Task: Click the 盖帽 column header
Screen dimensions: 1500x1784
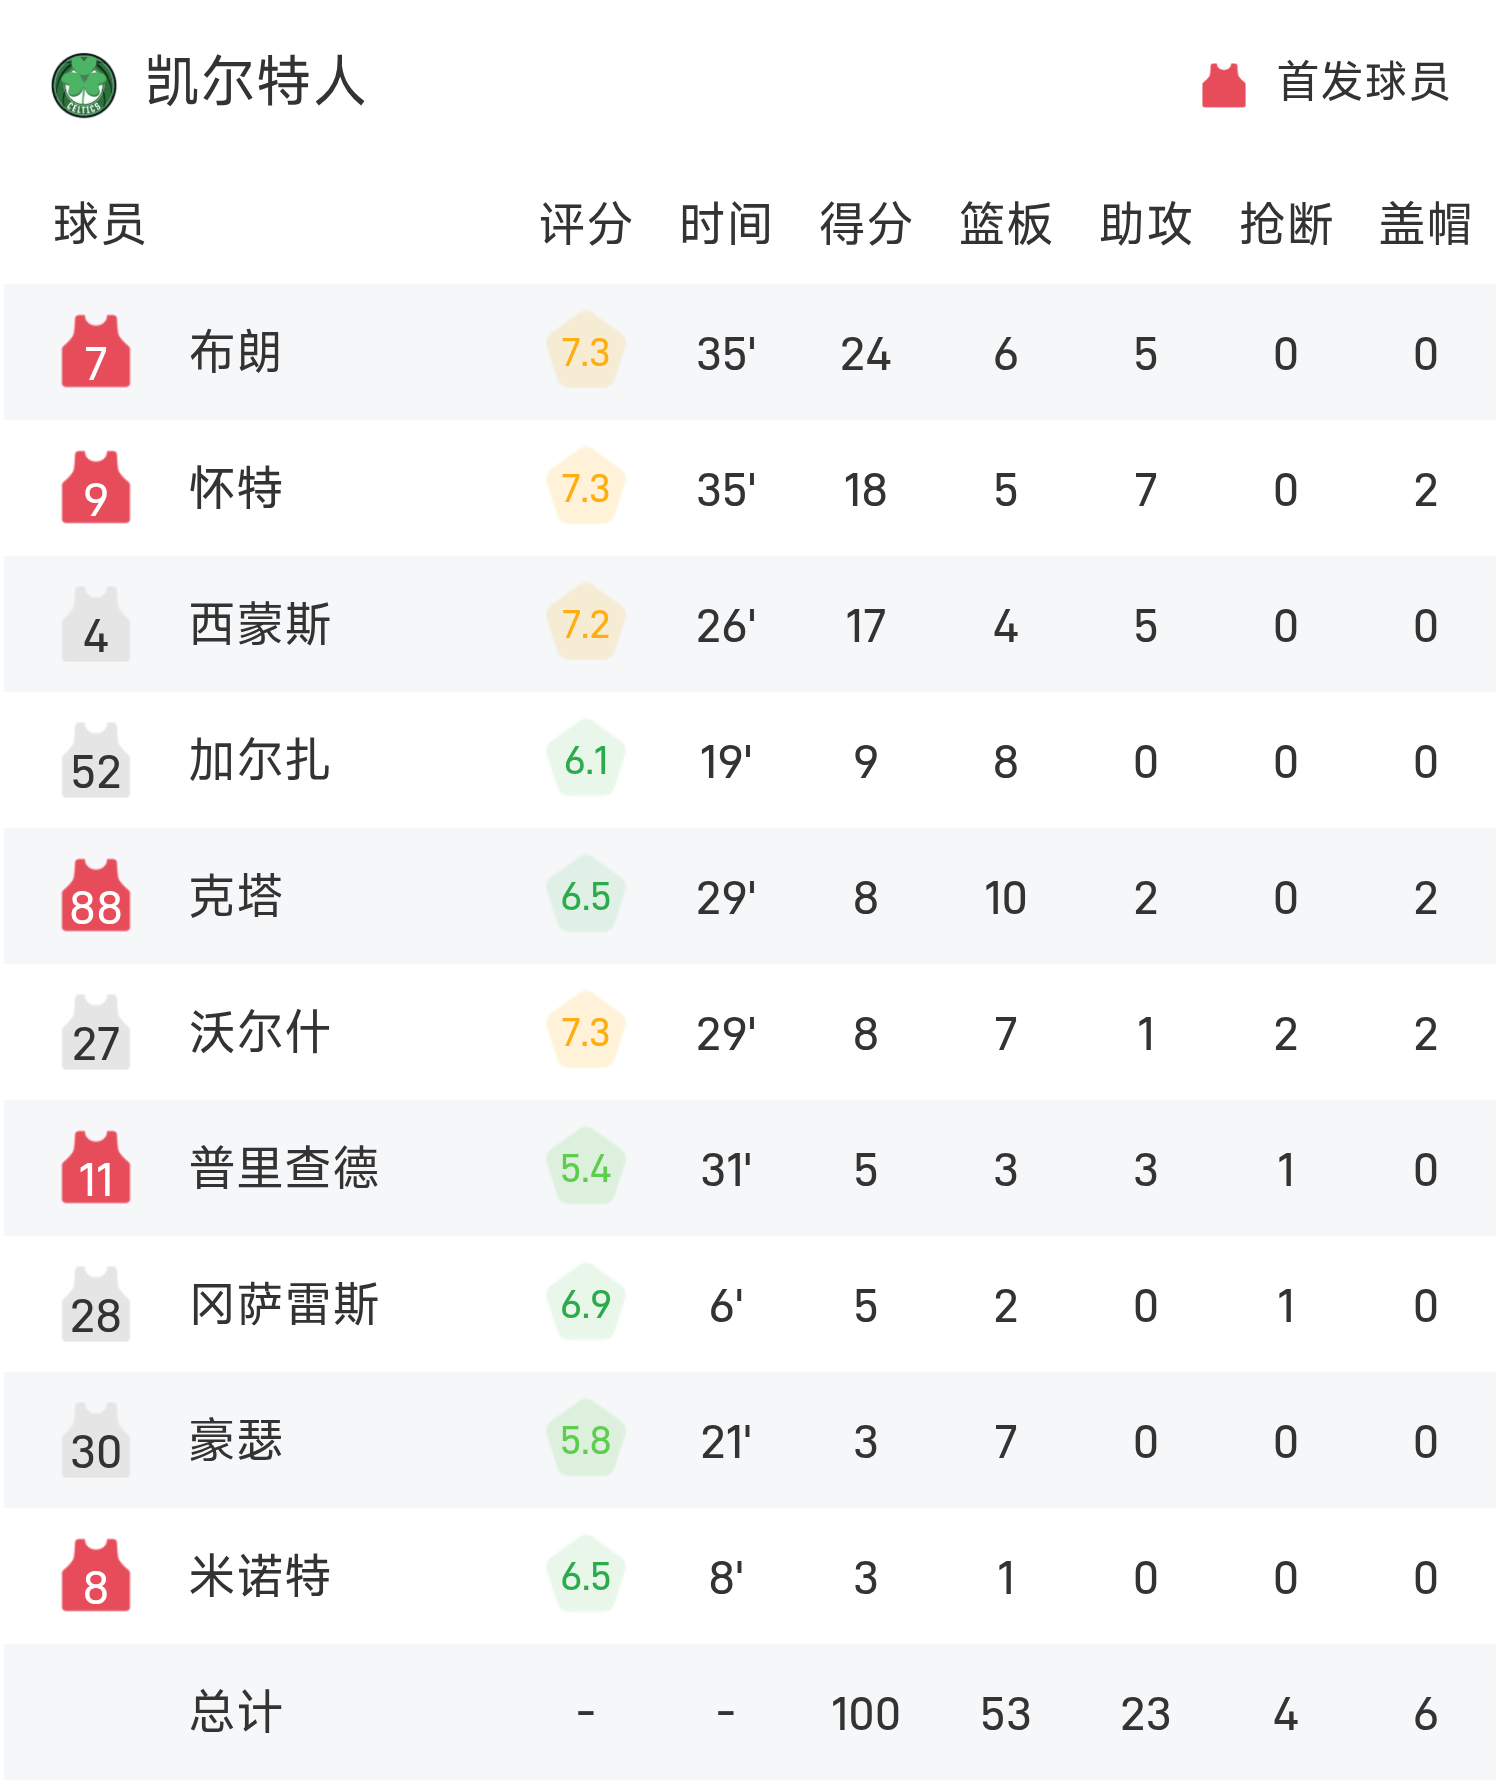Action: click(1425, 224)
